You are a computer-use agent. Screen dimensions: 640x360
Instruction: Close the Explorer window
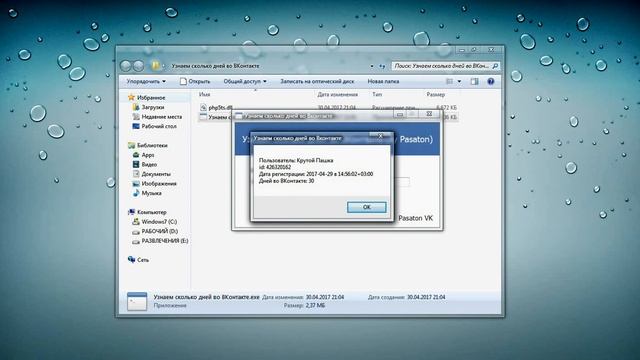[x=491, y=50]
